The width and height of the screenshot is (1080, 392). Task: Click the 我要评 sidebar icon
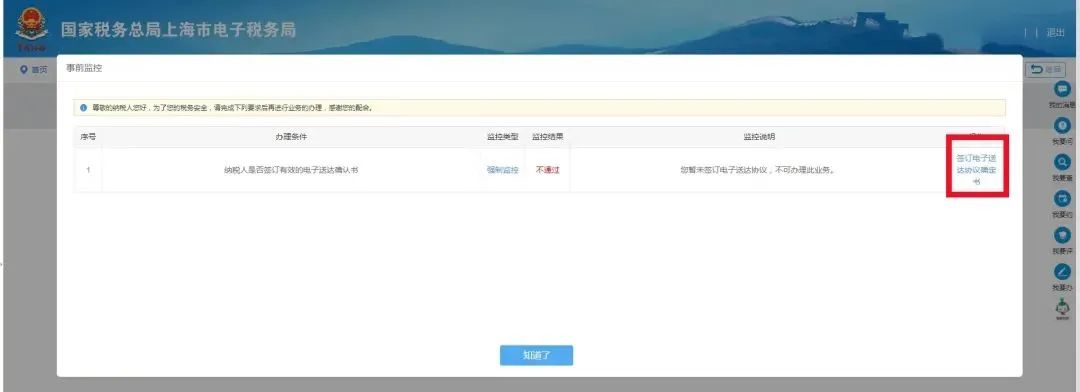click(1062, 235)
